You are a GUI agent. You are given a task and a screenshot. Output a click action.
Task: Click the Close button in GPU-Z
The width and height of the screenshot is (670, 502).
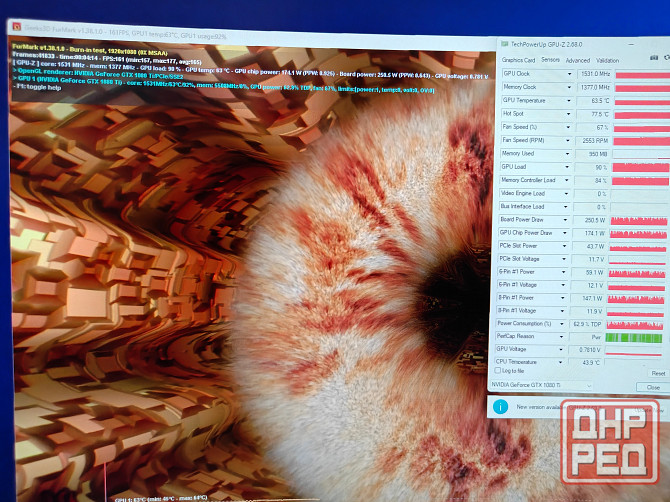coord(652,386)
